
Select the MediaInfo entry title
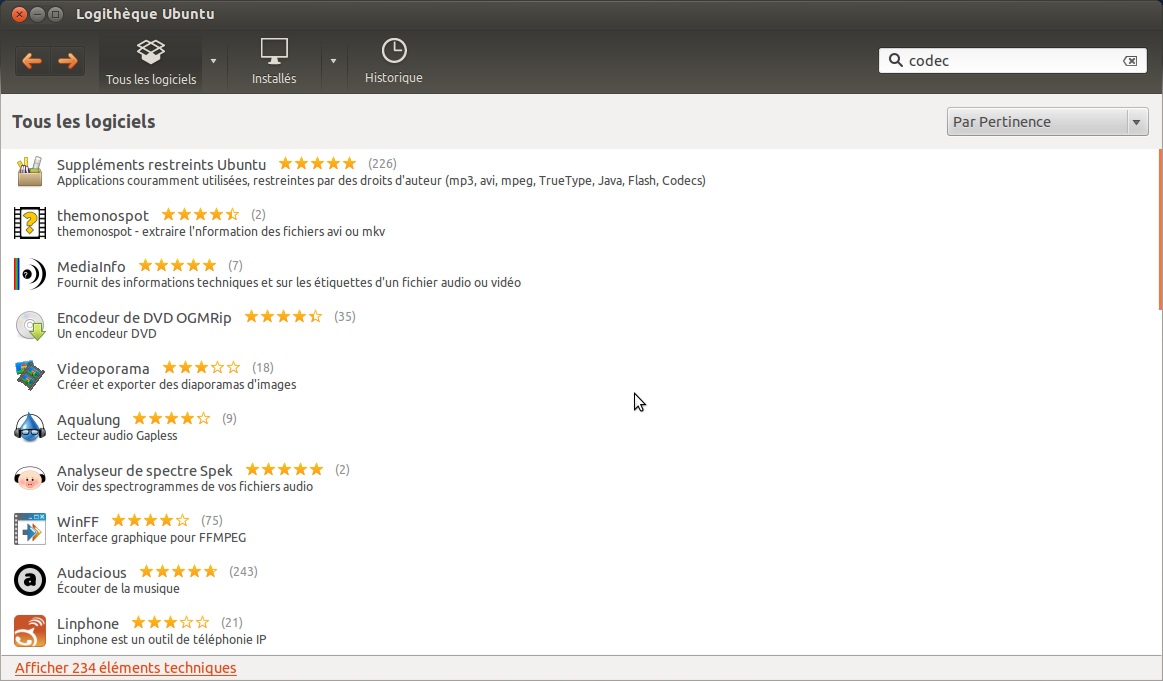(91, 266)
